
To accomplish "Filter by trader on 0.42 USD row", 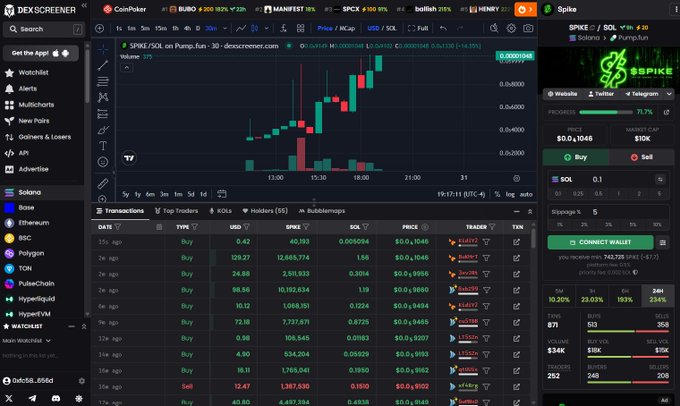I will (x=486, y=242).
